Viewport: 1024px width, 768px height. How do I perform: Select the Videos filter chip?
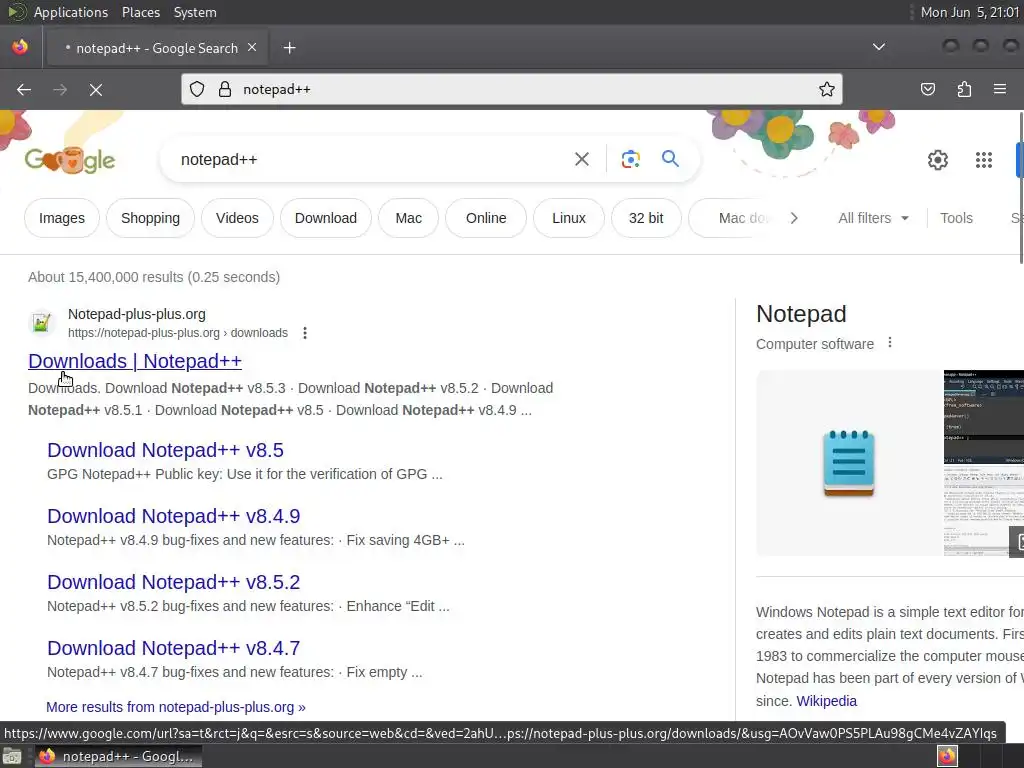click(x=237, y=218)
